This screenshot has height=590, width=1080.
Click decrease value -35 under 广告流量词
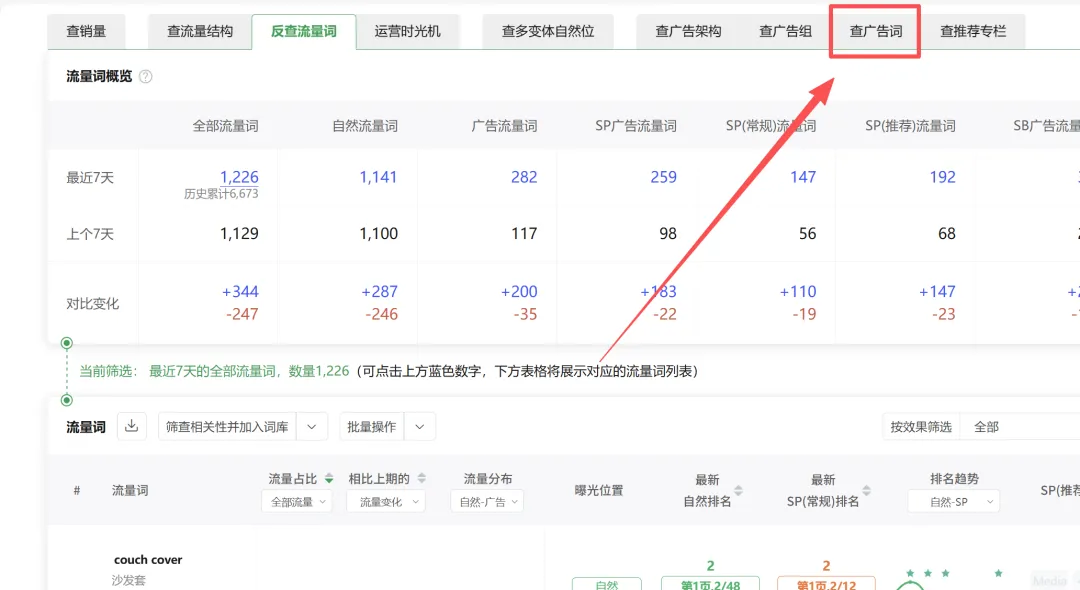click(525, 314)
